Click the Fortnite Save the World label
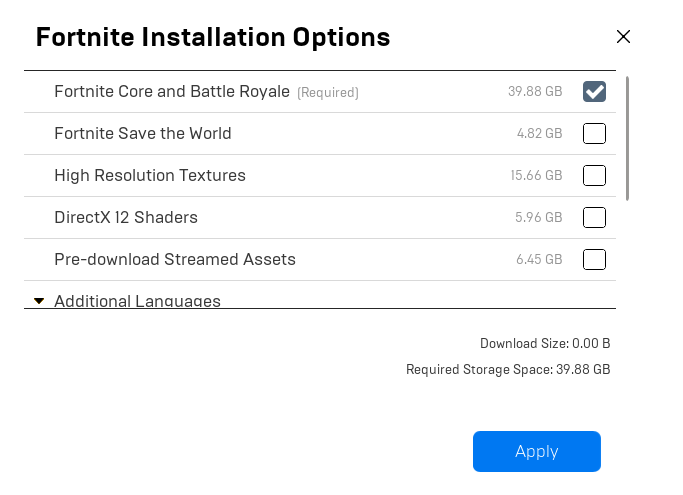683x495 pixels. coord(142,134)
